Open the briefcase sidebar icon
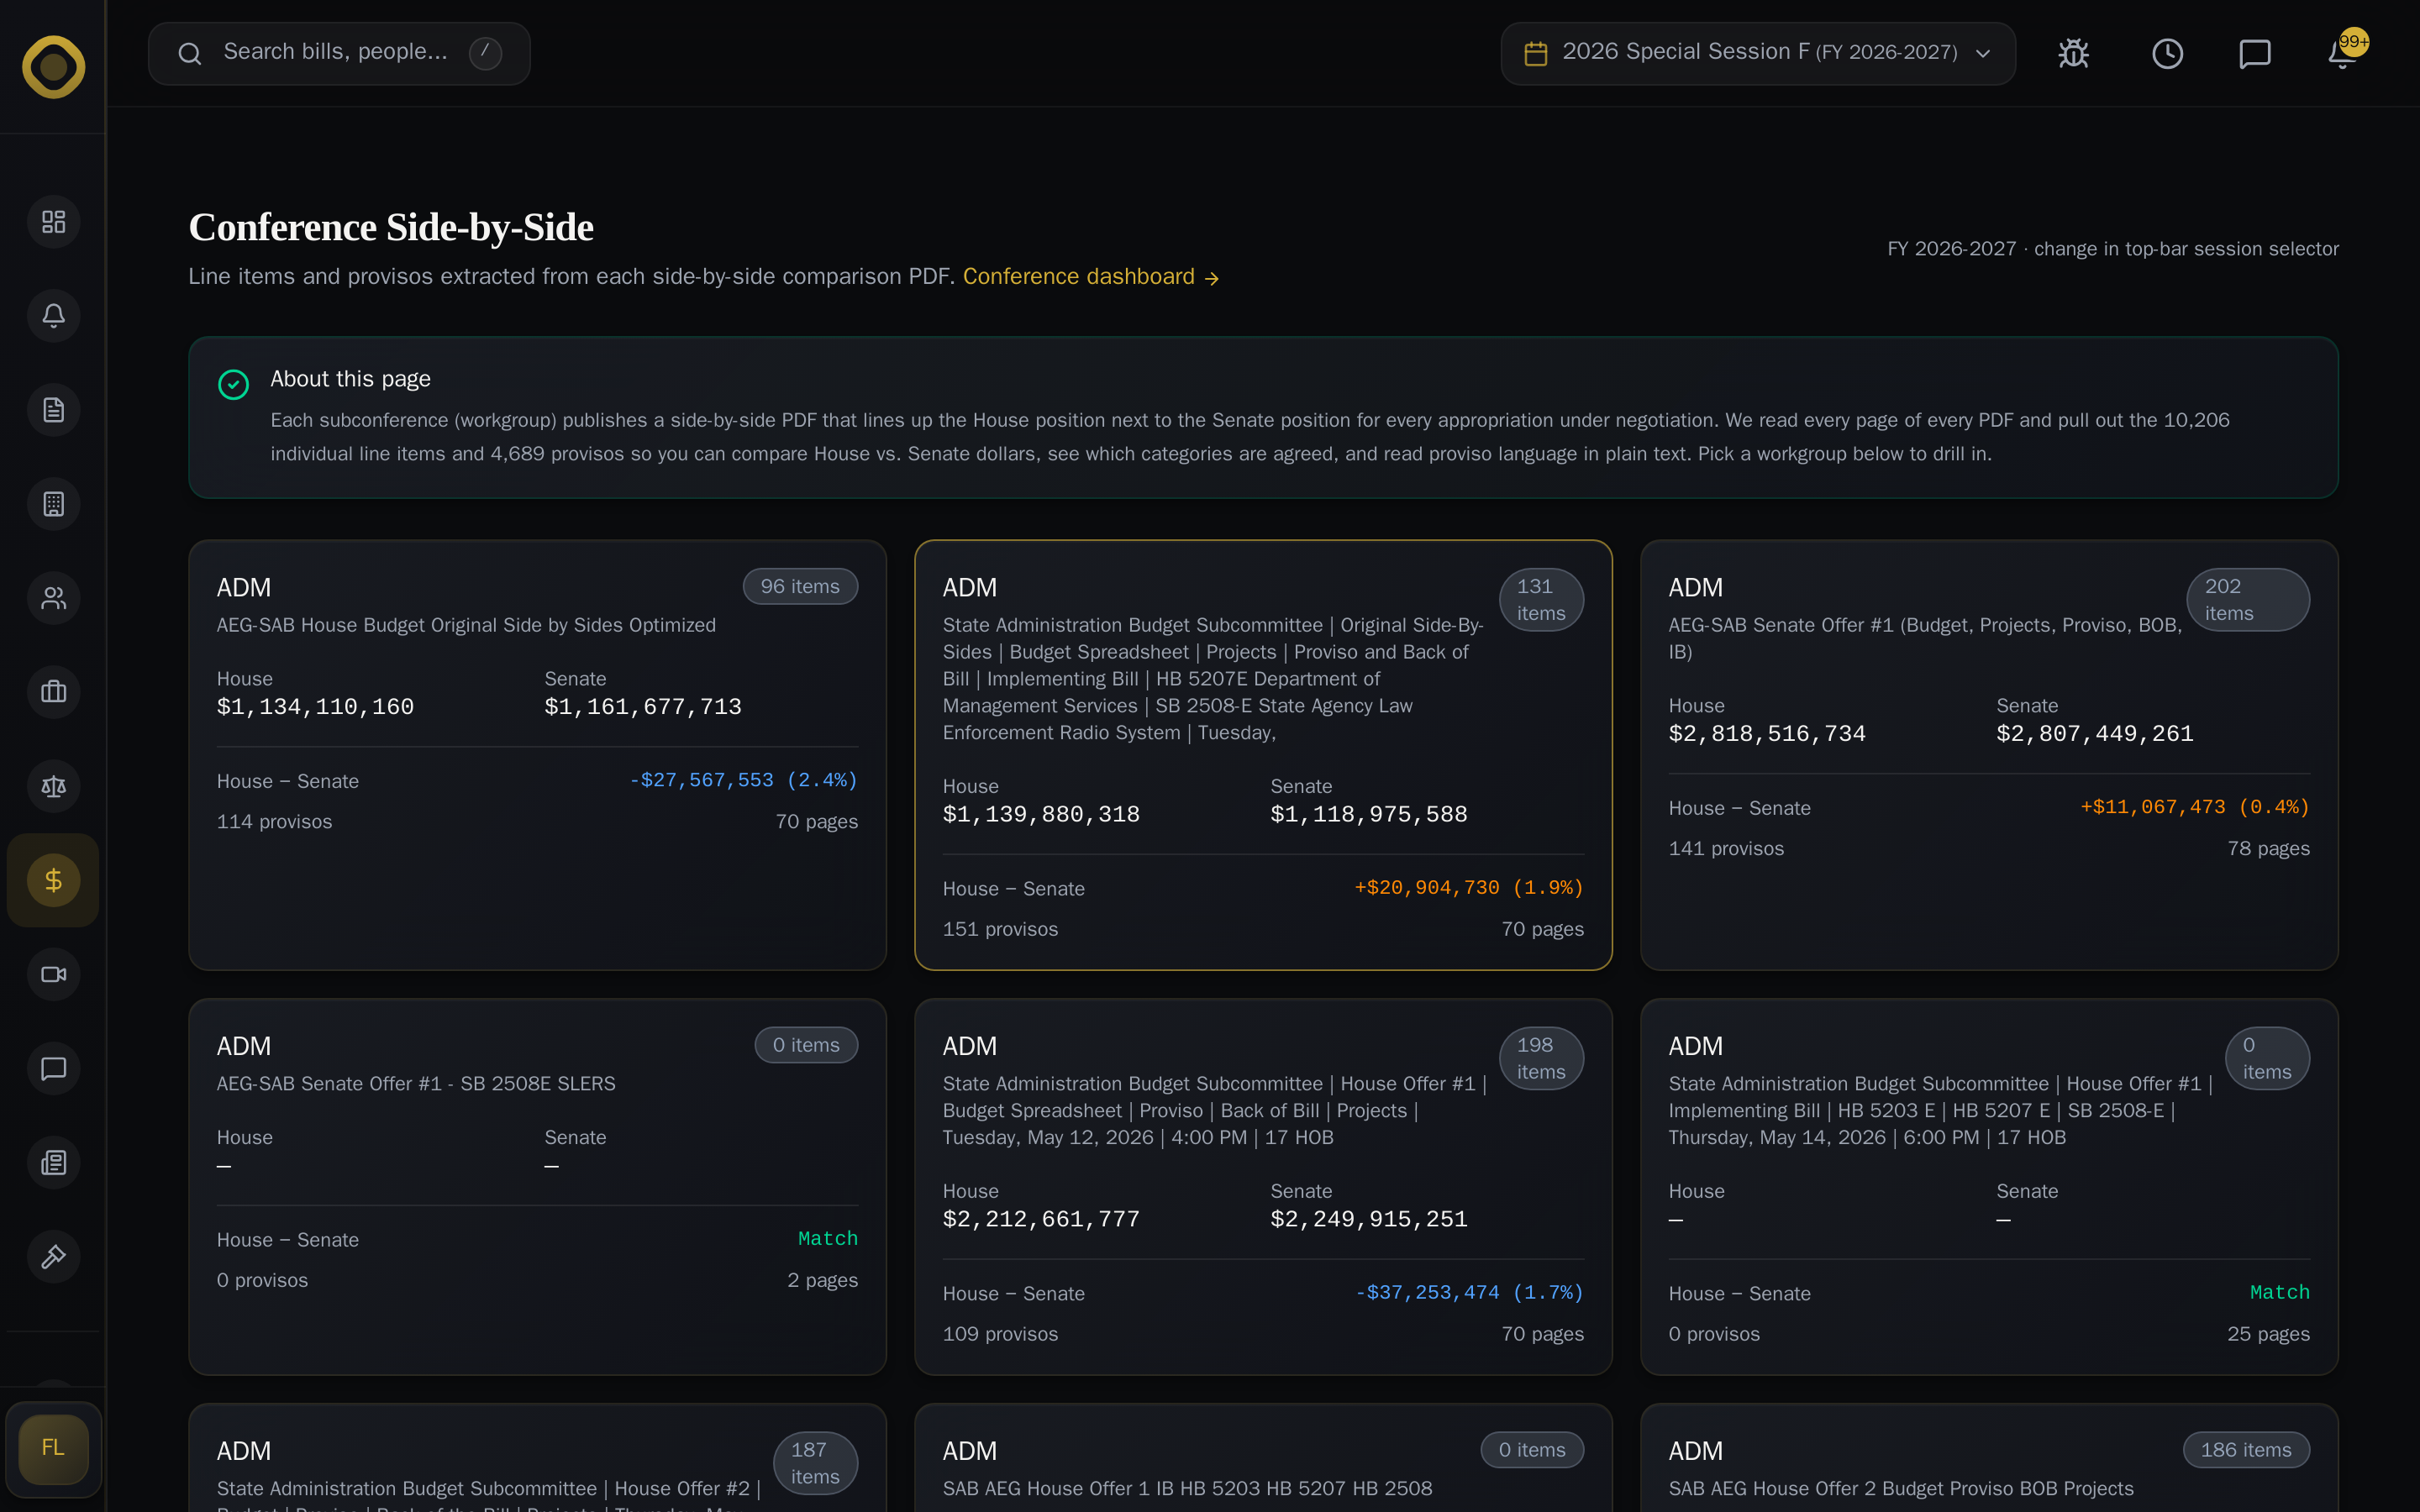The image size is (2420, 1512). coord(54,692)
